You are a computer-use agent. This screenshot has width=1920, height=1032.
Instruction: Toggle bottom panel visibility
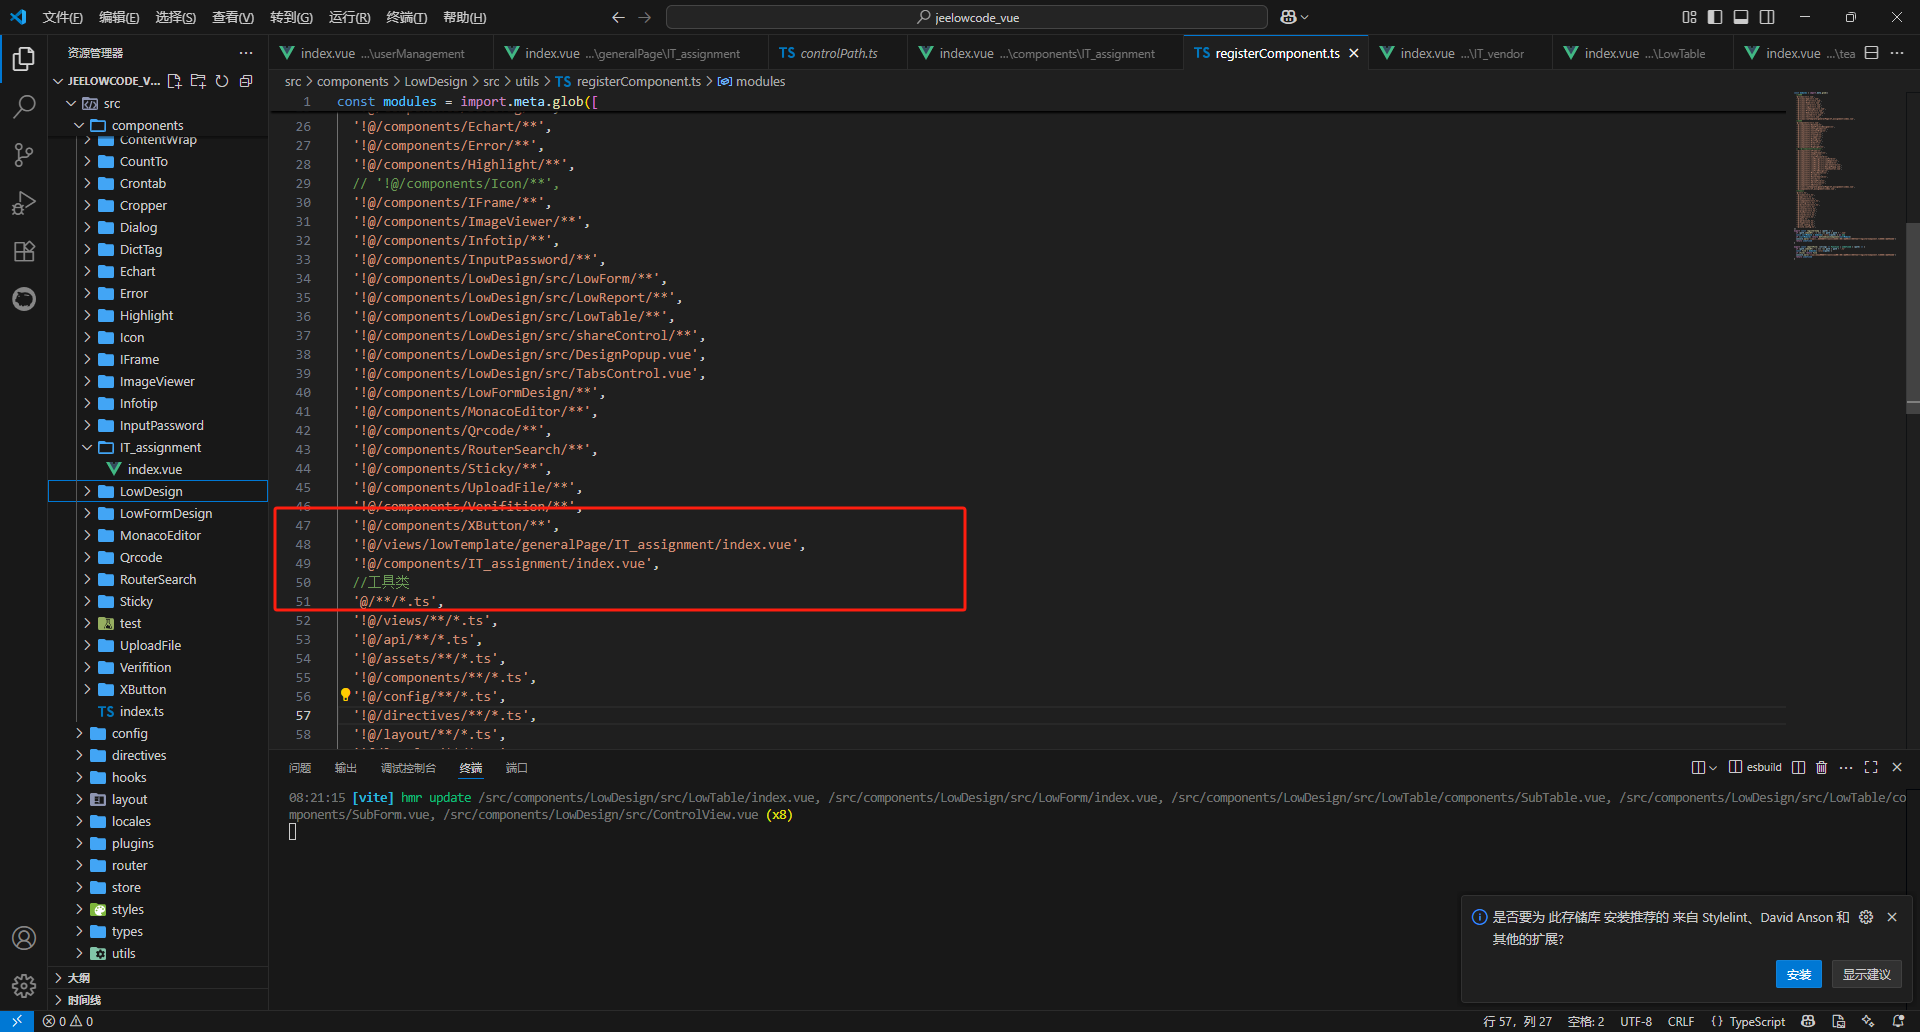1741,17
